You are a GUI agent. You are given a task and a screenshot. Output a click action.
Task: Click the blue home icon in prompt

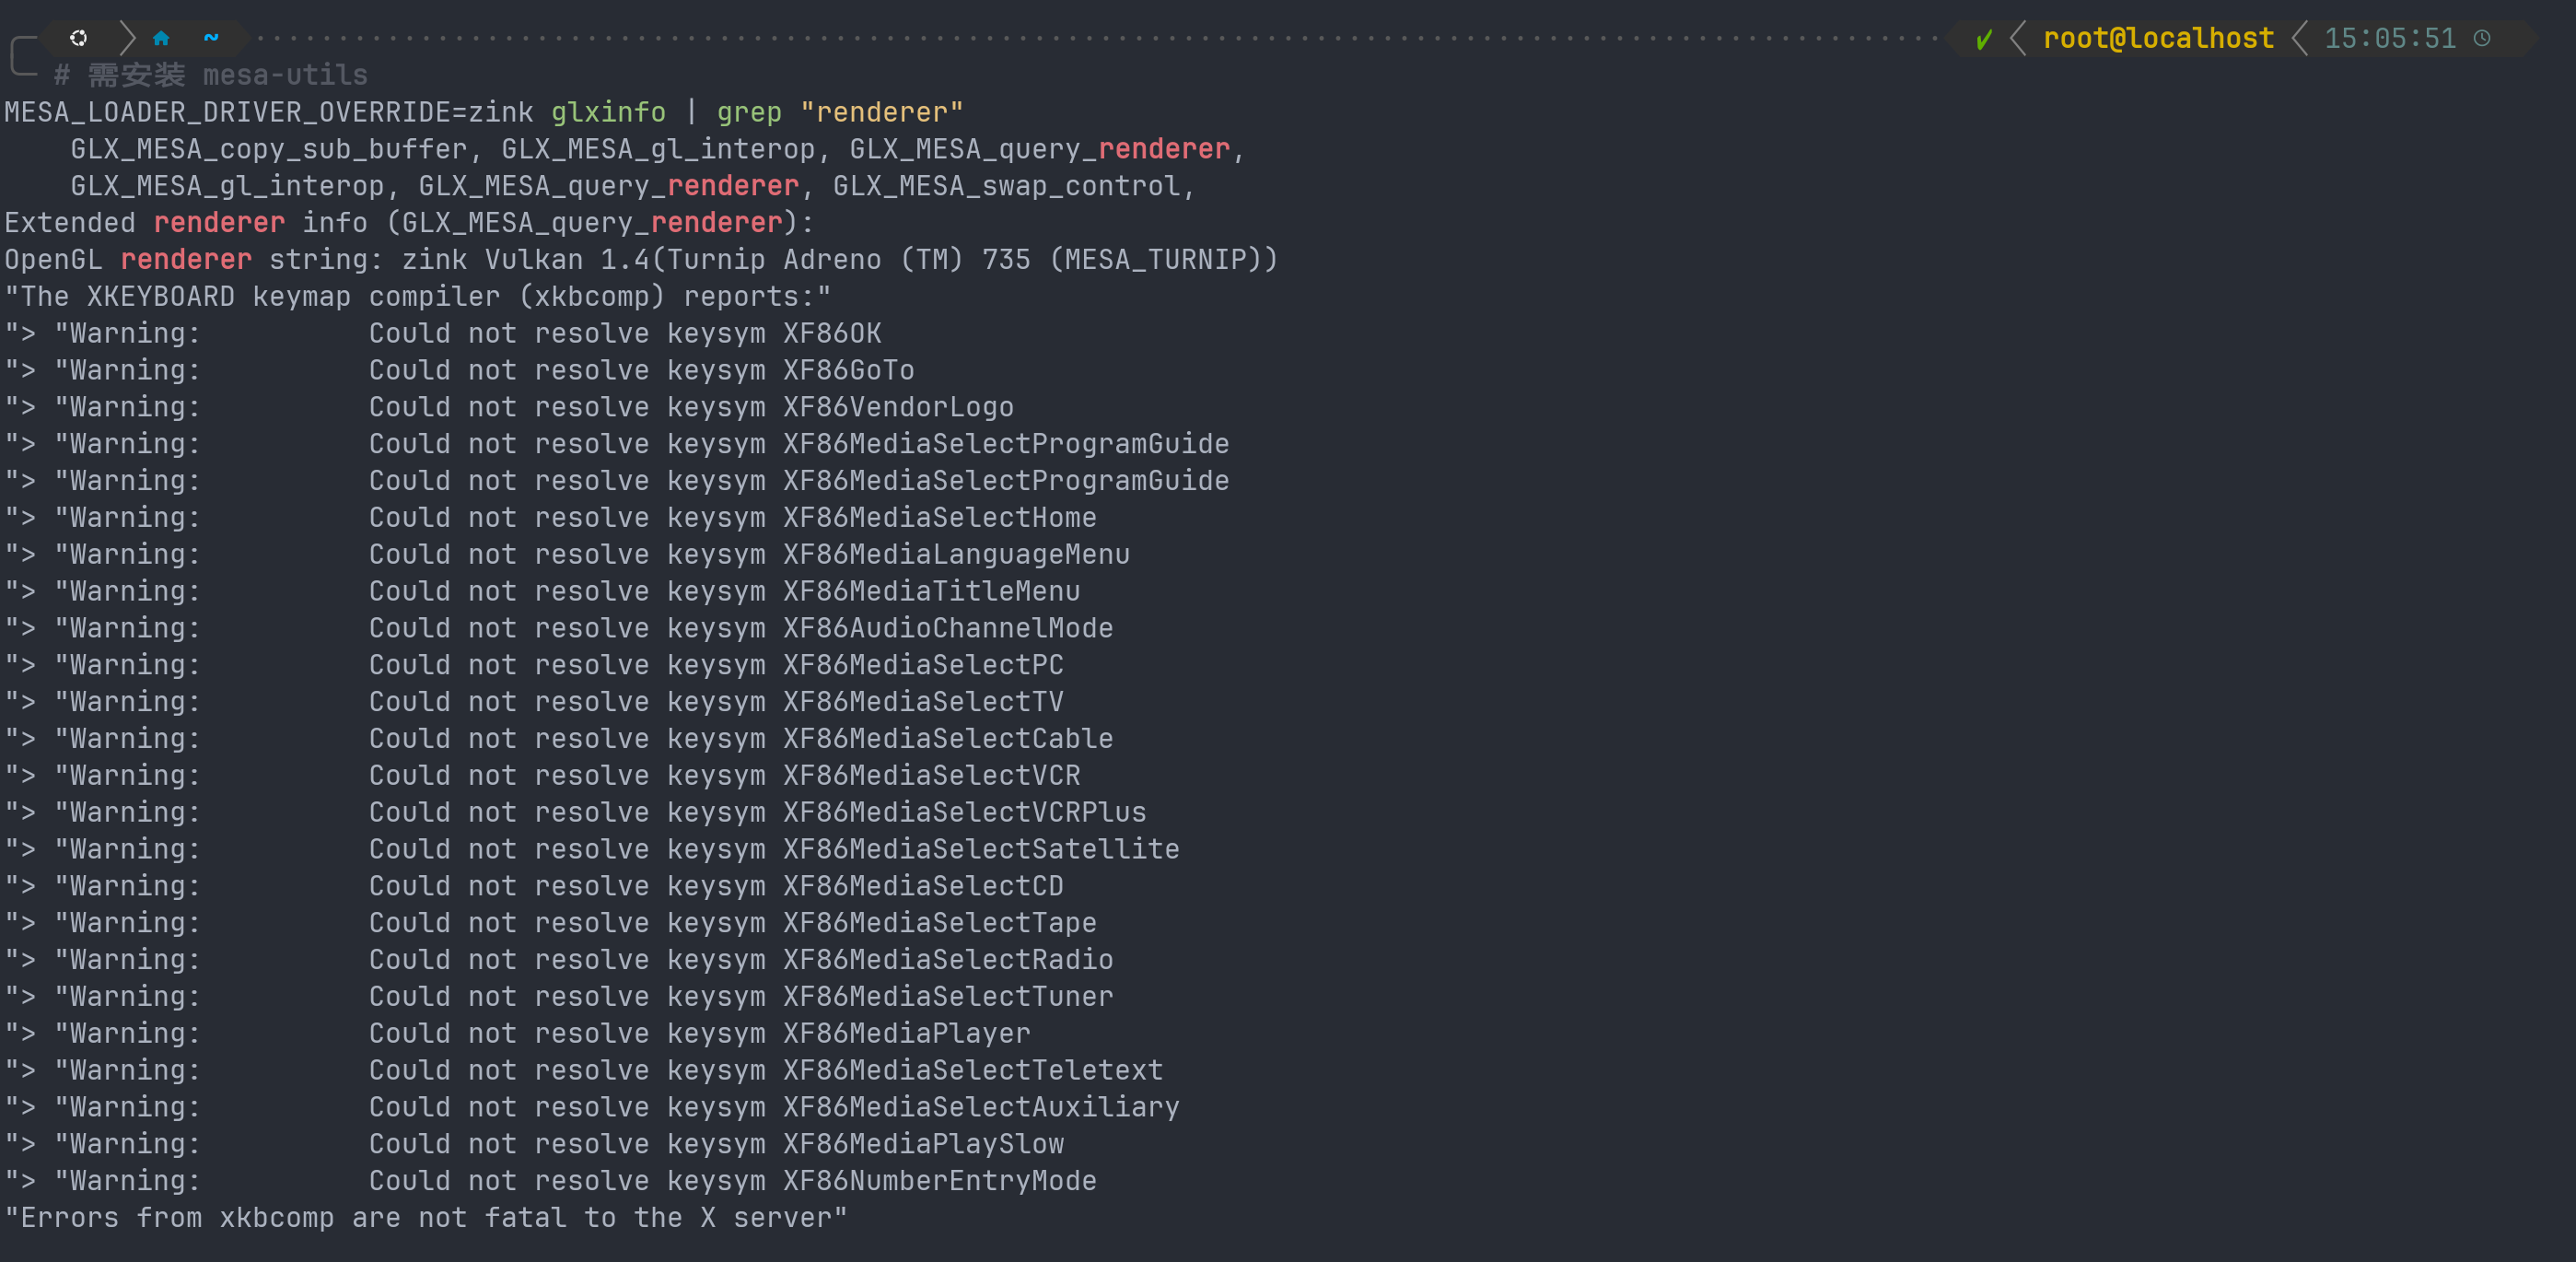[x=161, y=38]
